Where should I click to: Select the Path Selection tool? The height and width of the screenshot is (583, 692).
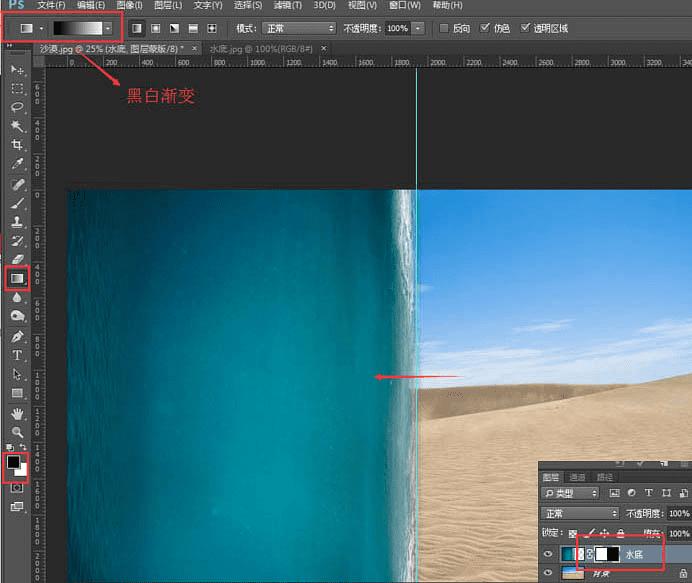[x=17, y=375]
